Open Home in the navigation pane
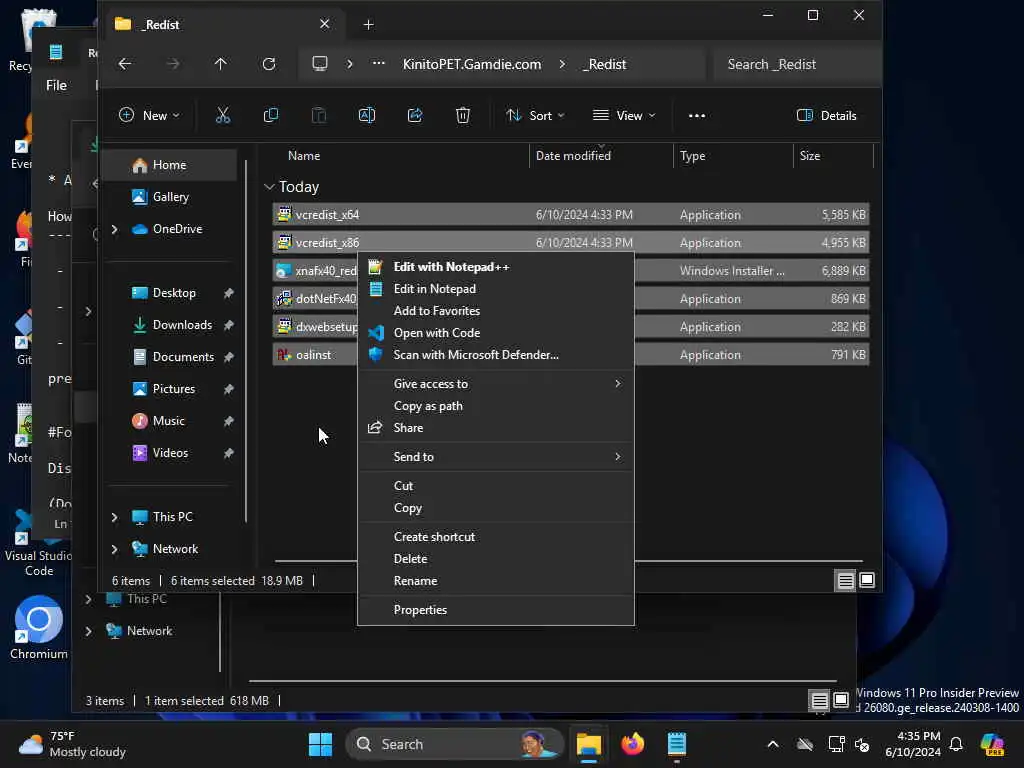Image resolution: width=1024 pixels, height=768 pixels. pyautogui.click(x=170, y=165)
